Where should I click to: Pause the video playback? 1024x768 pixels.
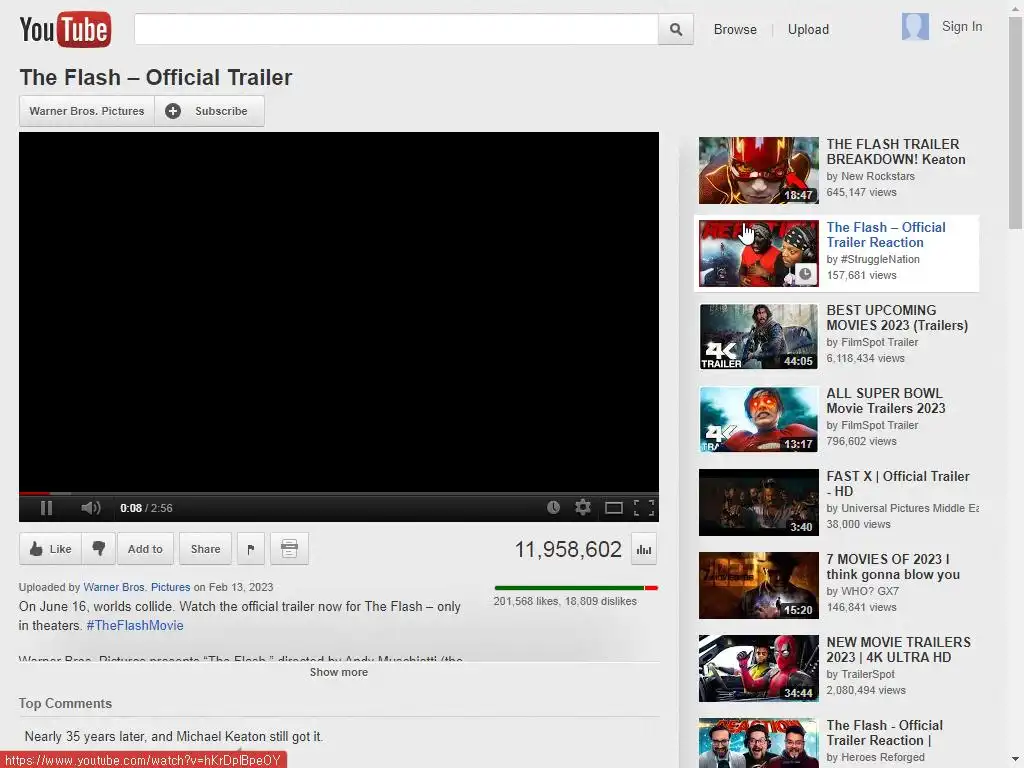click(x=46, y=508)
